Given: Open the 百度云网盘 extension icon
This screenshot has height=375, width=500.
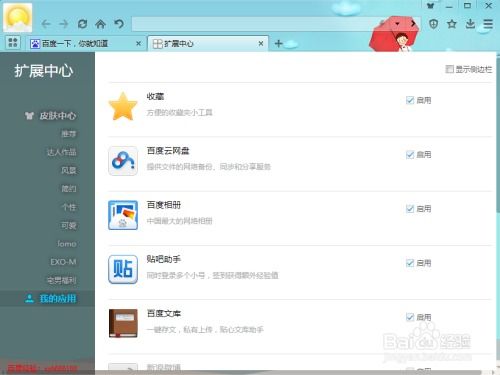Looking at the screenshot, I should (x=123, y=161).
